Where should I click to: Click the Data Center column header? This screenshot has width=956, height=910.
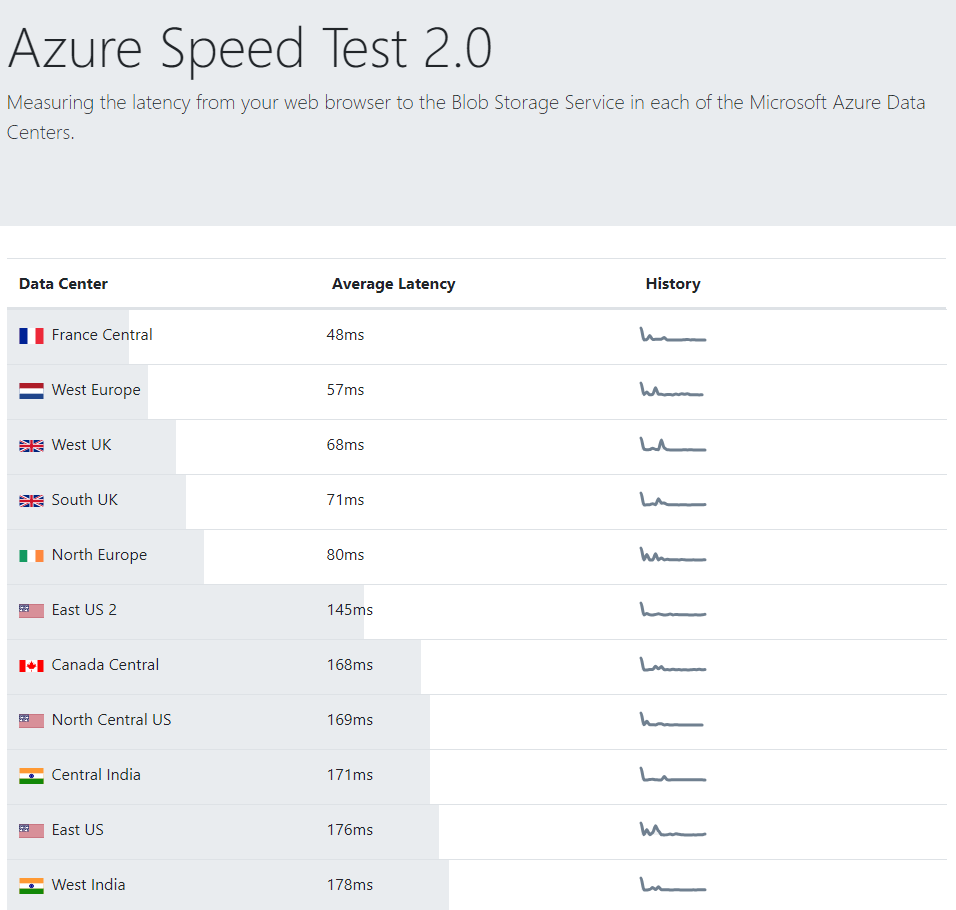pyautogui.click(x=63, y=284)
